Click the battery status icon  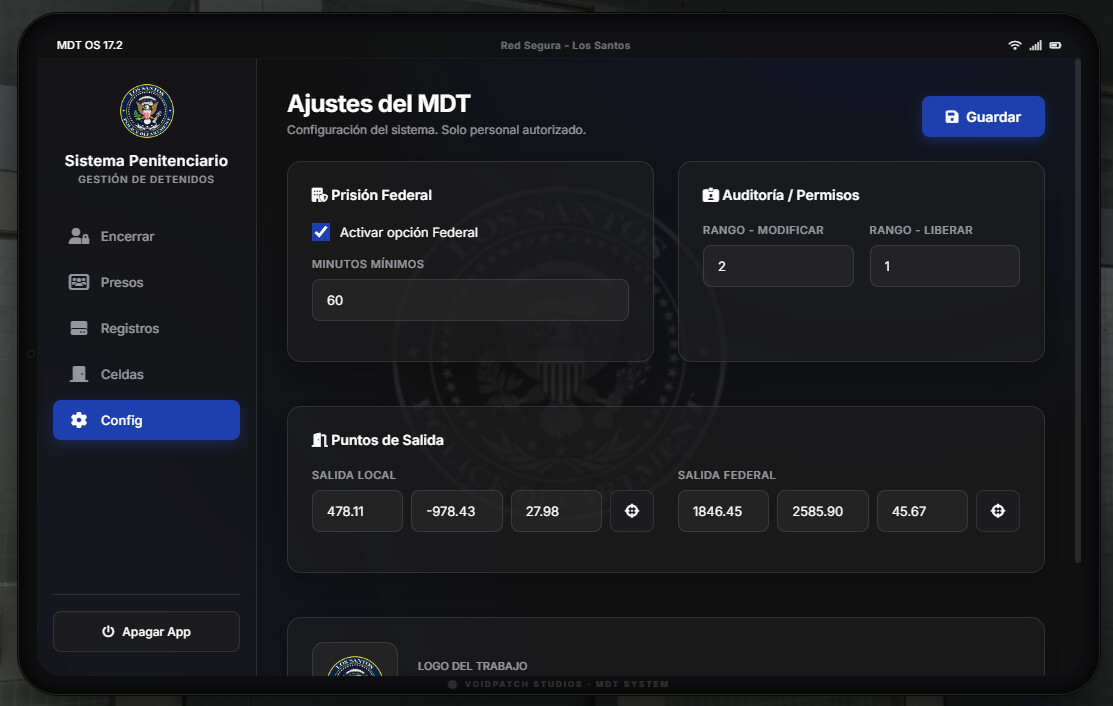[1056, 45]
